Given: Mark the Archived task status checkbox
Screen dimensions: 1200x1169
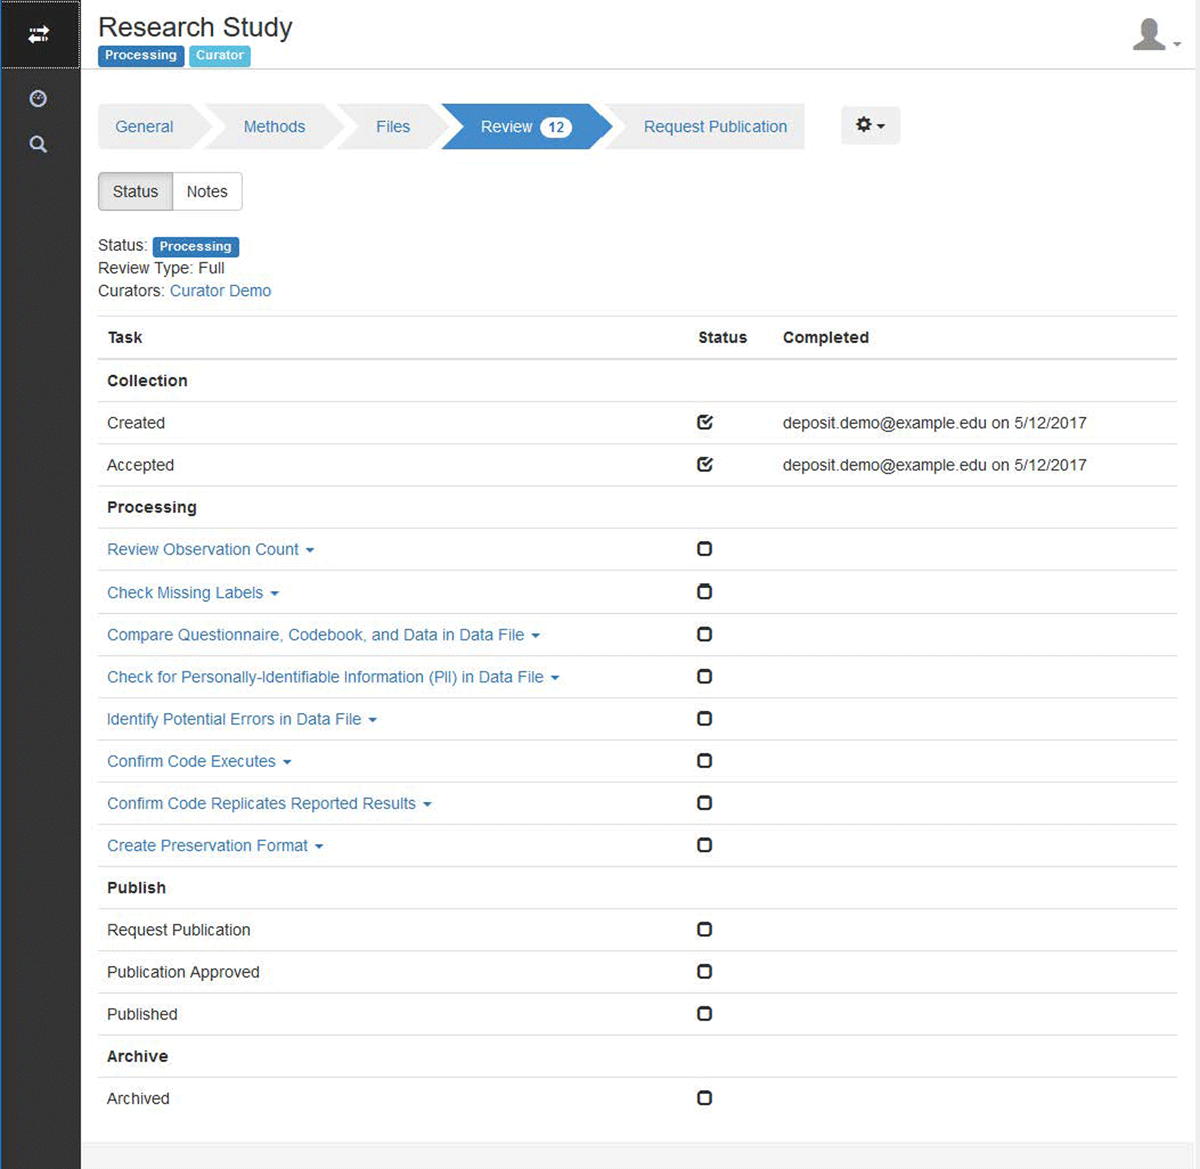Looking at the screenshot, I should tap(705, 1098).
